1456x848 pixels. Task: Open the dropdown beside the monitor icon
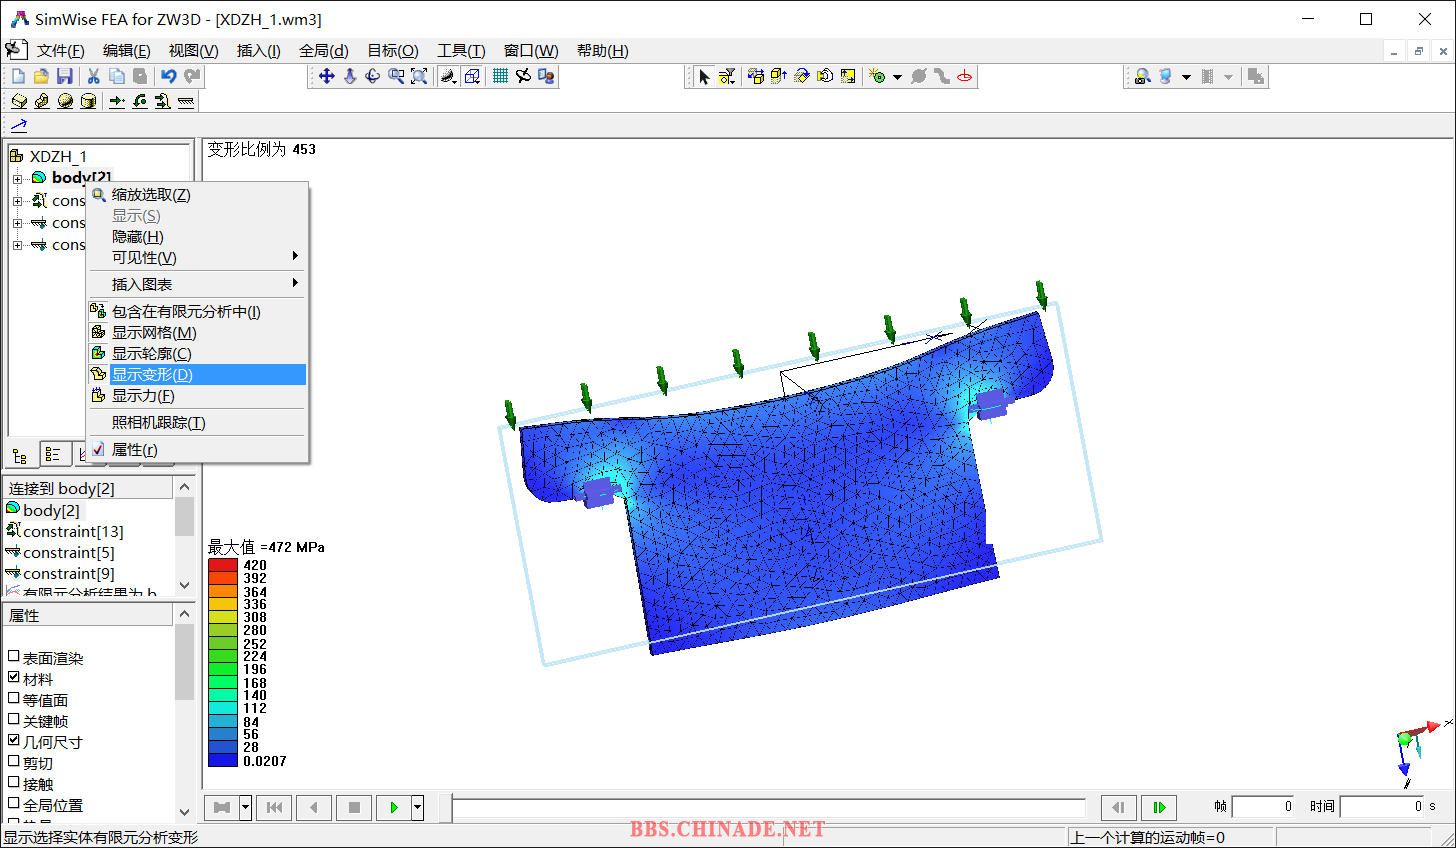click(x=1186, y=76)
